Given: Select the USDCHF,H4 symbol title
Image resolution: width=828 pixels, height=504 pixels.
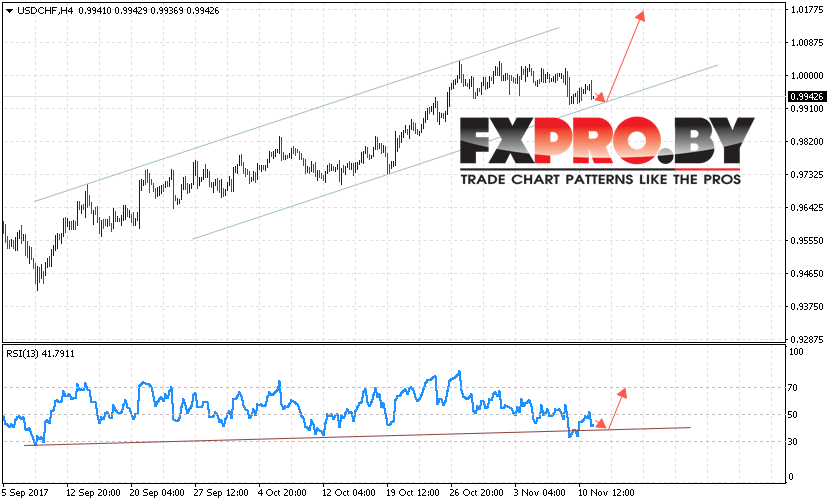Looking at the screenshot, I should [x=45, y=11].
